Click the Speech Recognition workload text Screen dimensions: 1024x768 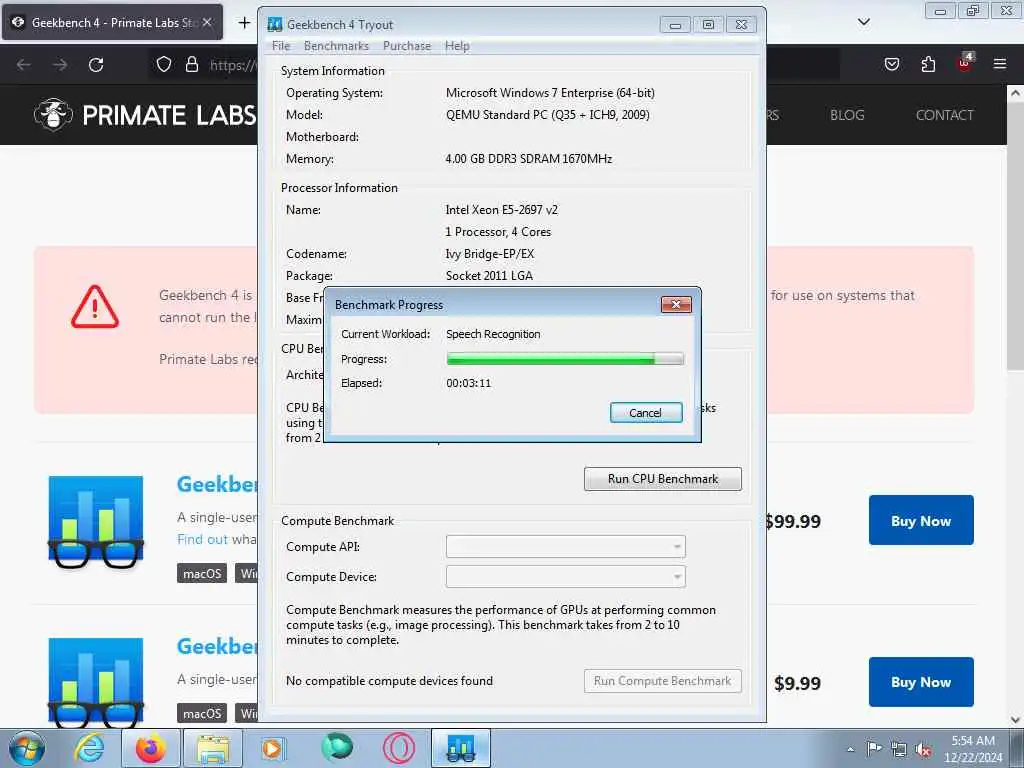tap(493, 334)
